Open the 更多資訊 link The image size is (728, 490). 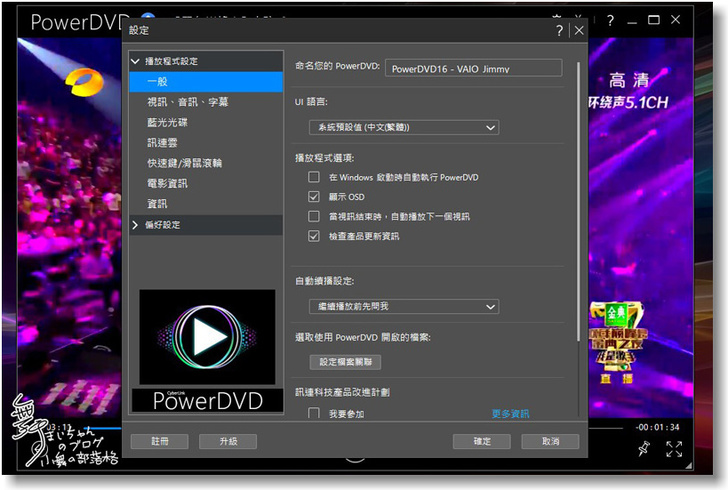(510, 413)
